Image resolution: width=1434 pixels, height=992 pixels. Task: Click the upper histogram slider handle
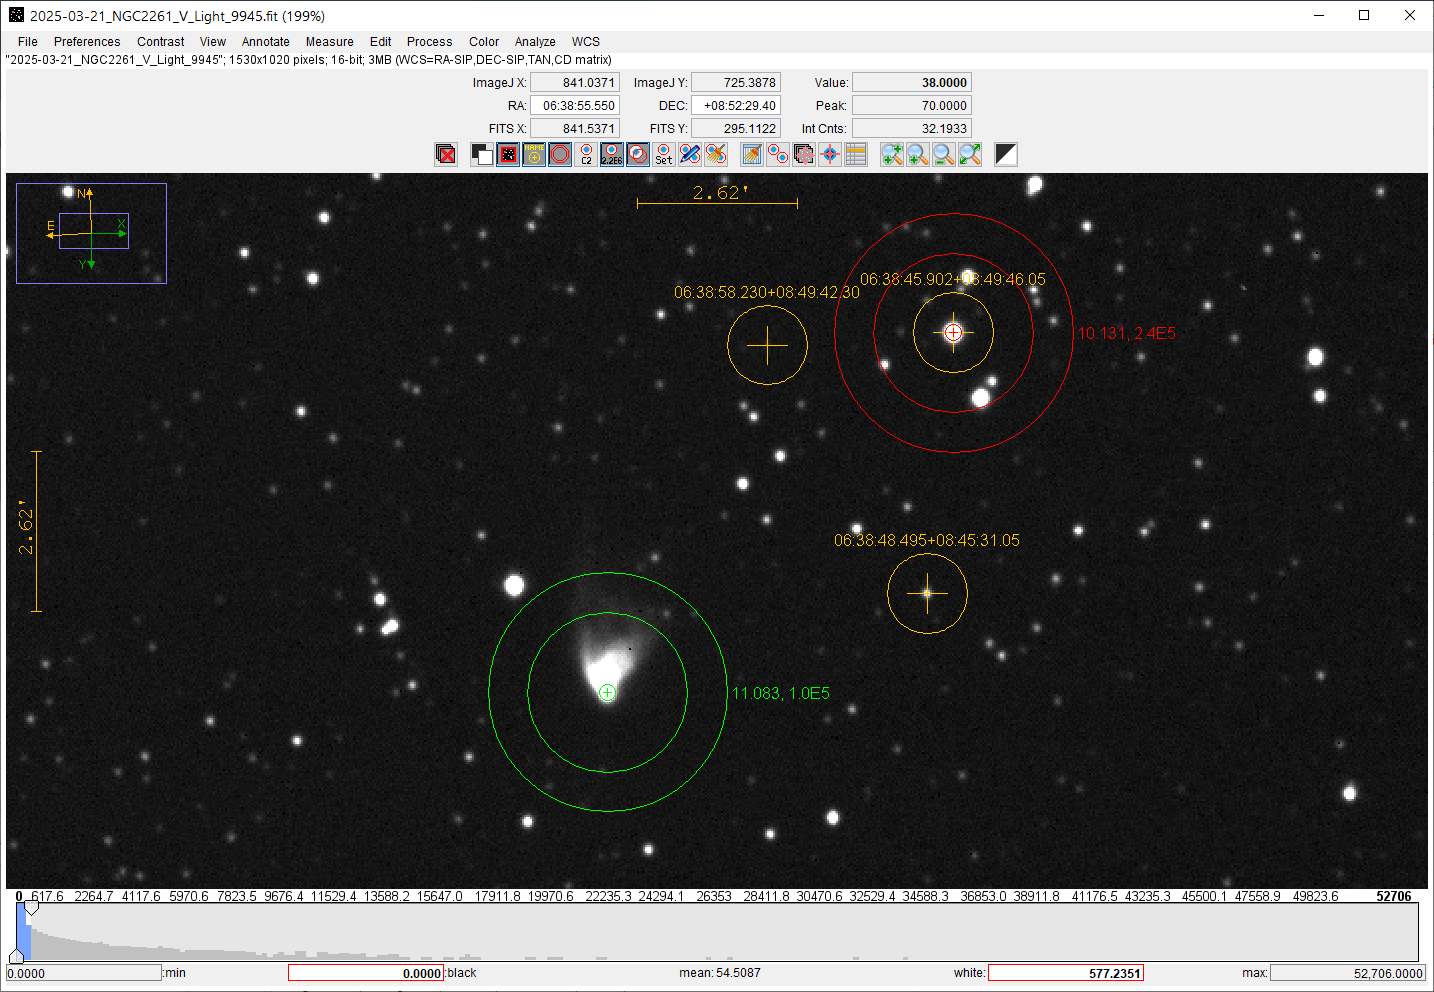point(31,908)
